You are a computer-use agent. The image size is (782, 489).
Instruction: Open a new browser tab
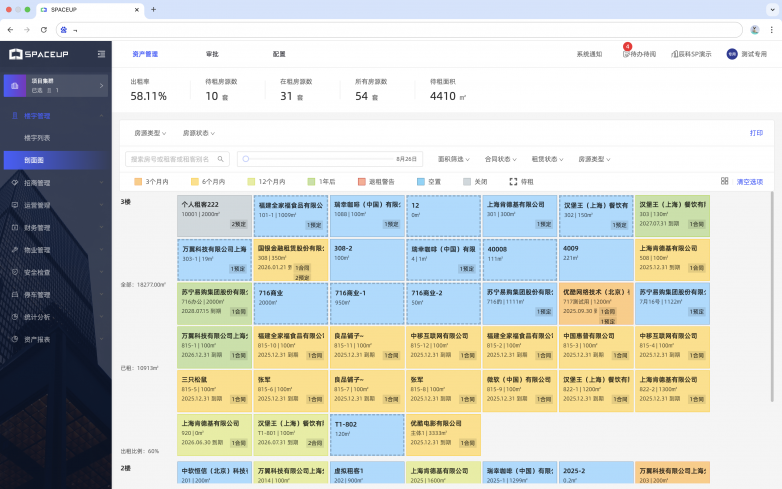pyautogui.click(x=153, y=9)
